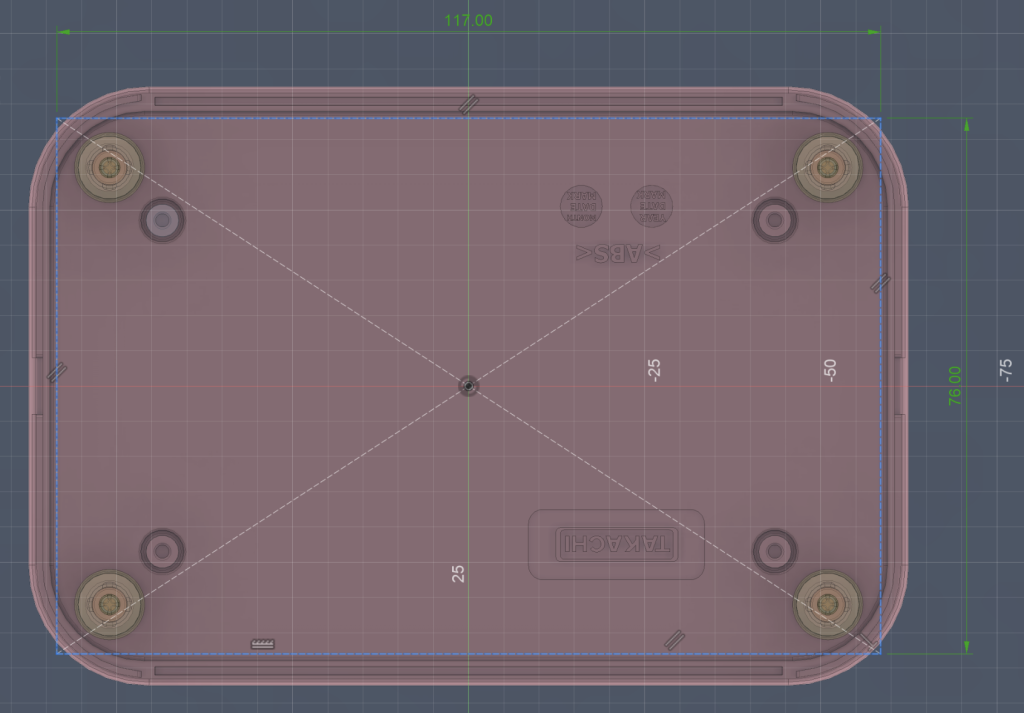Image resolution: width=1024 pixels, height=713 pixels.
Task: Select the upper-right inner standoff hole
Action: tap(775, 221)
